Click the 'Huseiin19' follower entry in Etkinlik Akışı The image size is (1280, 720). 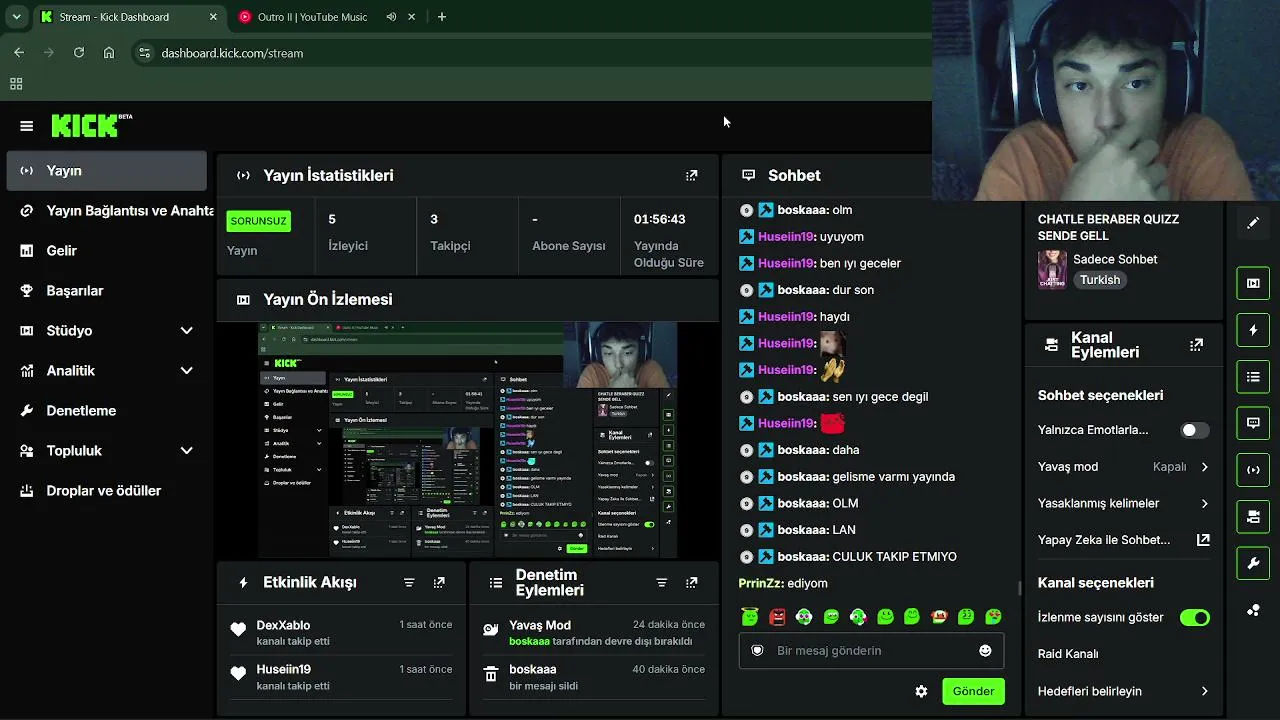343,677
